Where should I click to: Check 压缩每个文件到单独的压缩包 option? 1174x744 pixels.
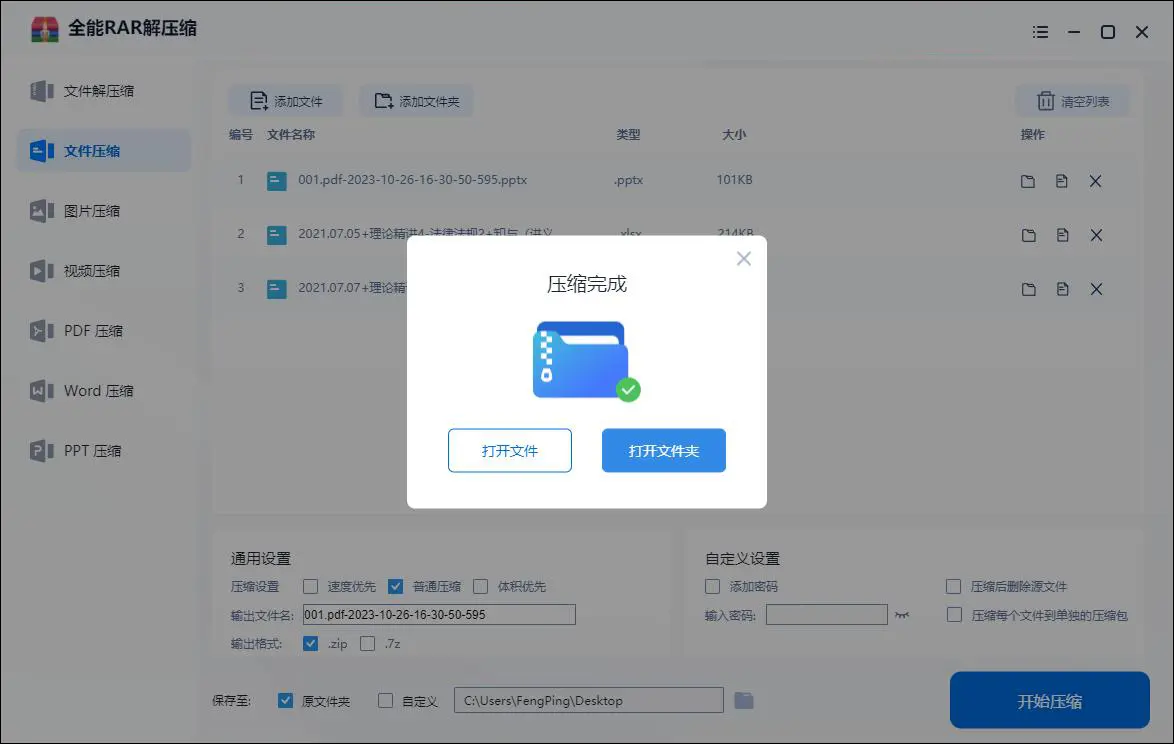(954, 615)
